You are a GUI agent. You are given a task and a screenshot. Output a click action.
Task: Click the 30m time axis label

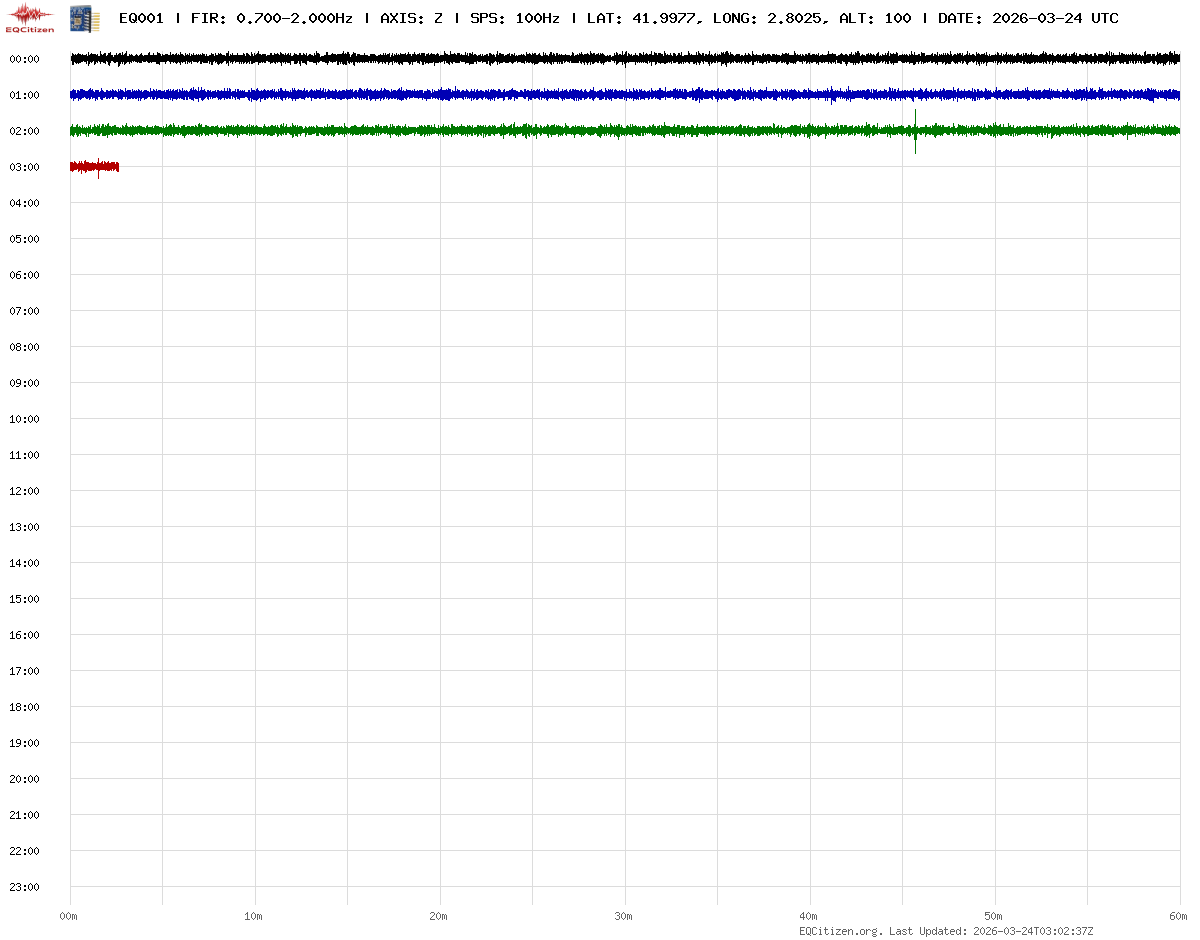tap(624, 916)
